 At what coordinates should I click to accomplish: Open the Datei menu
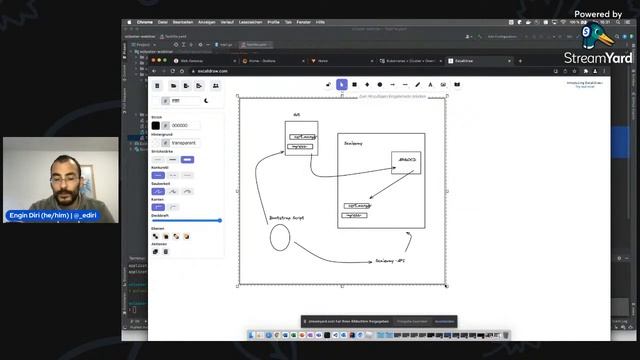pyautogui.click(x=163, y=22)
